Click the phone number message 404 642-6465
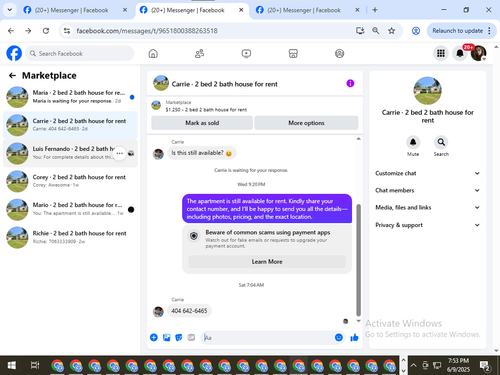500x375 pixels. (x=189, y=311)
